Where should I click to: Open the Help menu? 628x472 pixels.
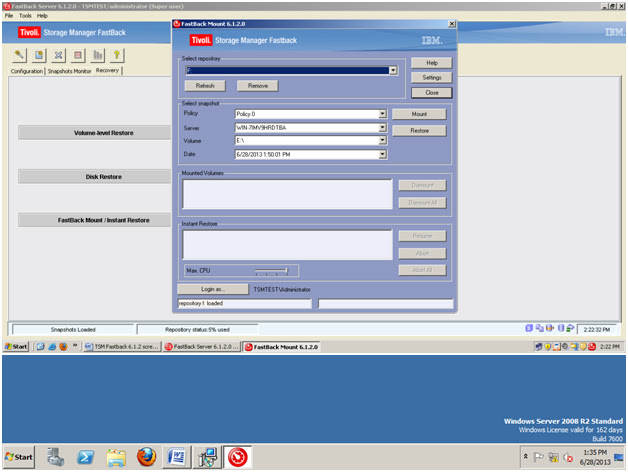[42, 16]
